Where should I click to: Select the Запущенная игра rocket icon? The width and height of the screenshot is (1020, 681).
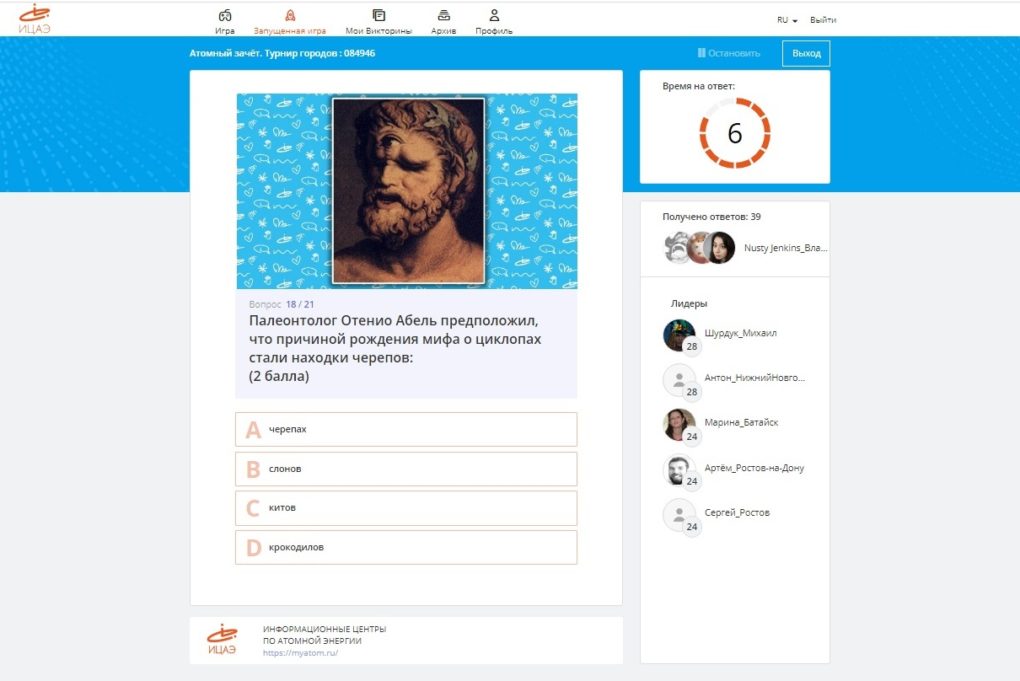pos(290,15)
